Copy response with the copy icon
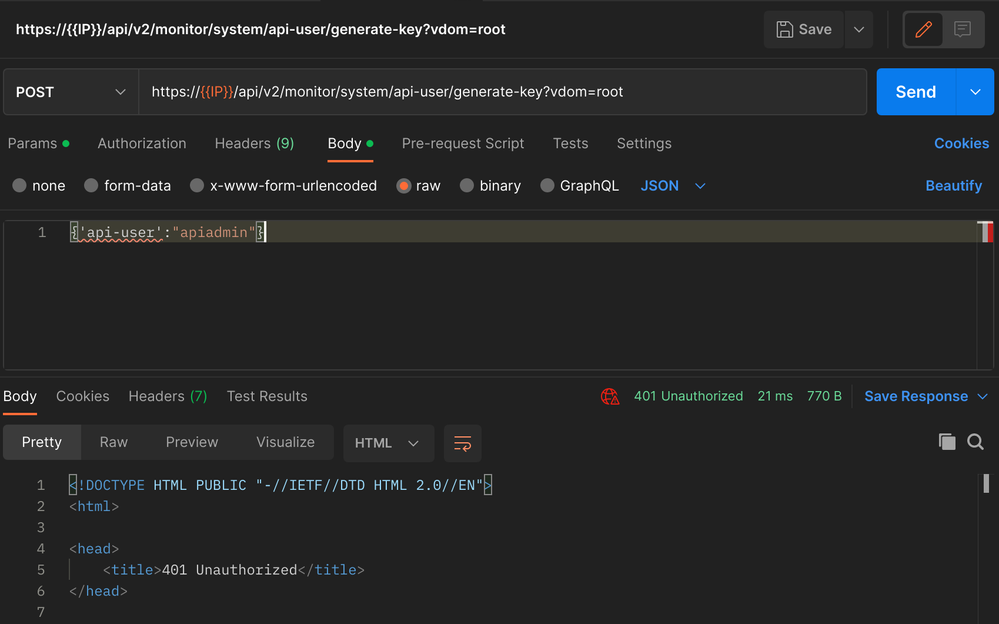 pyautogui.click(x=946, y=442)
